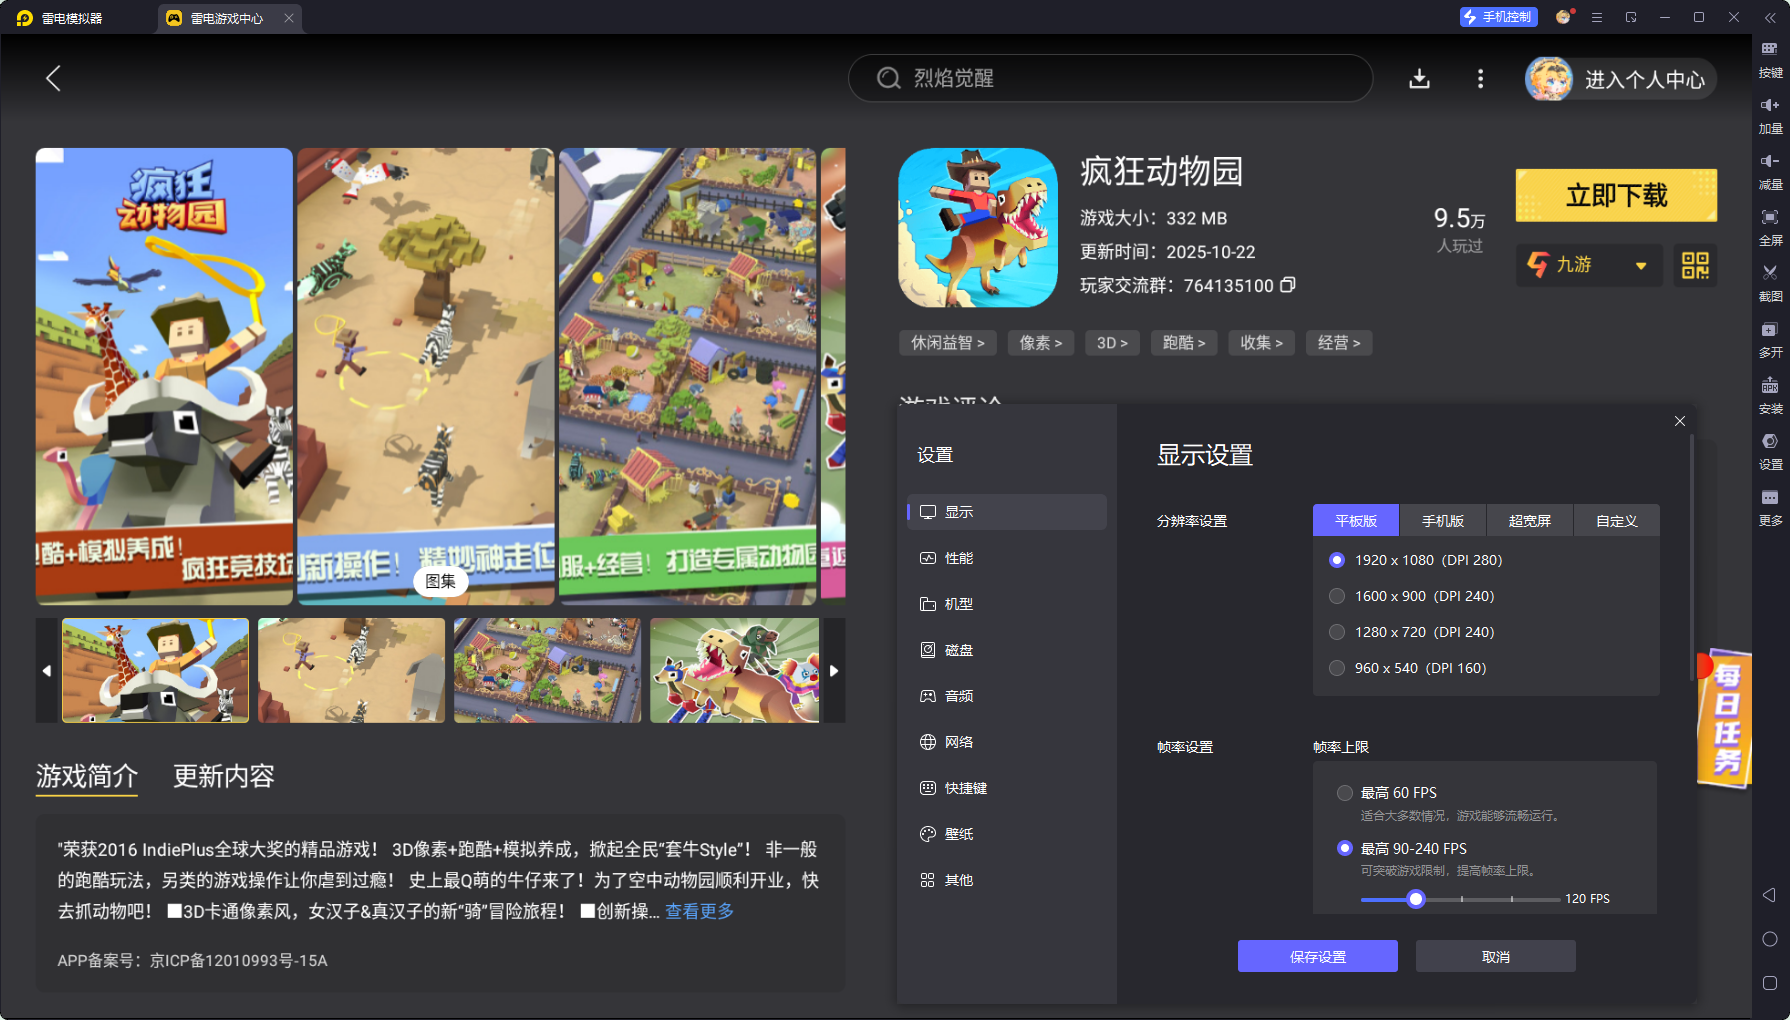This screenshot has height=1020, width=1790.
Task: Tap the Android recent apps square button
Action: tap(1769, 983)
